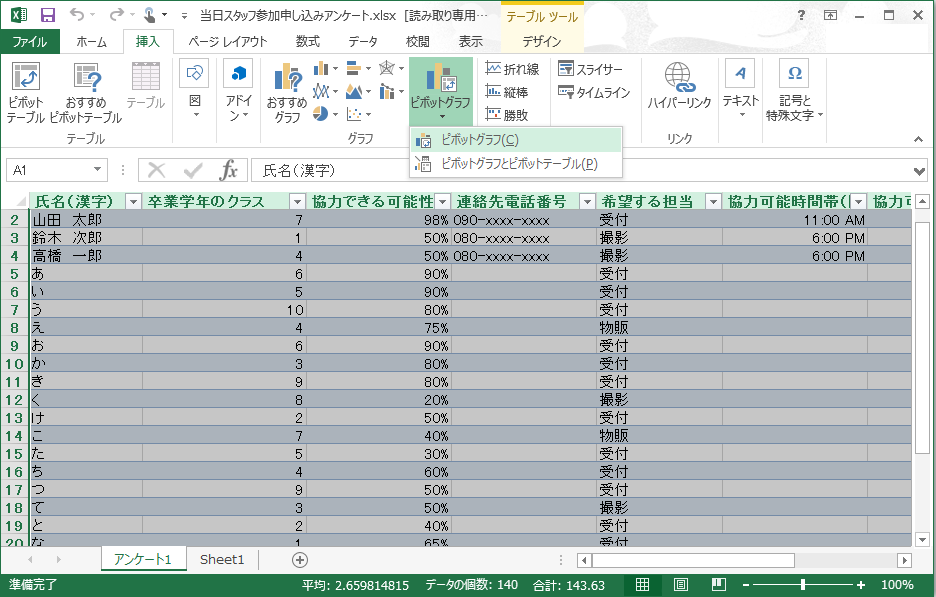Screen dimensions: 936x597
Task: Insert a line chart from the chart group
Action: point(321,91)
